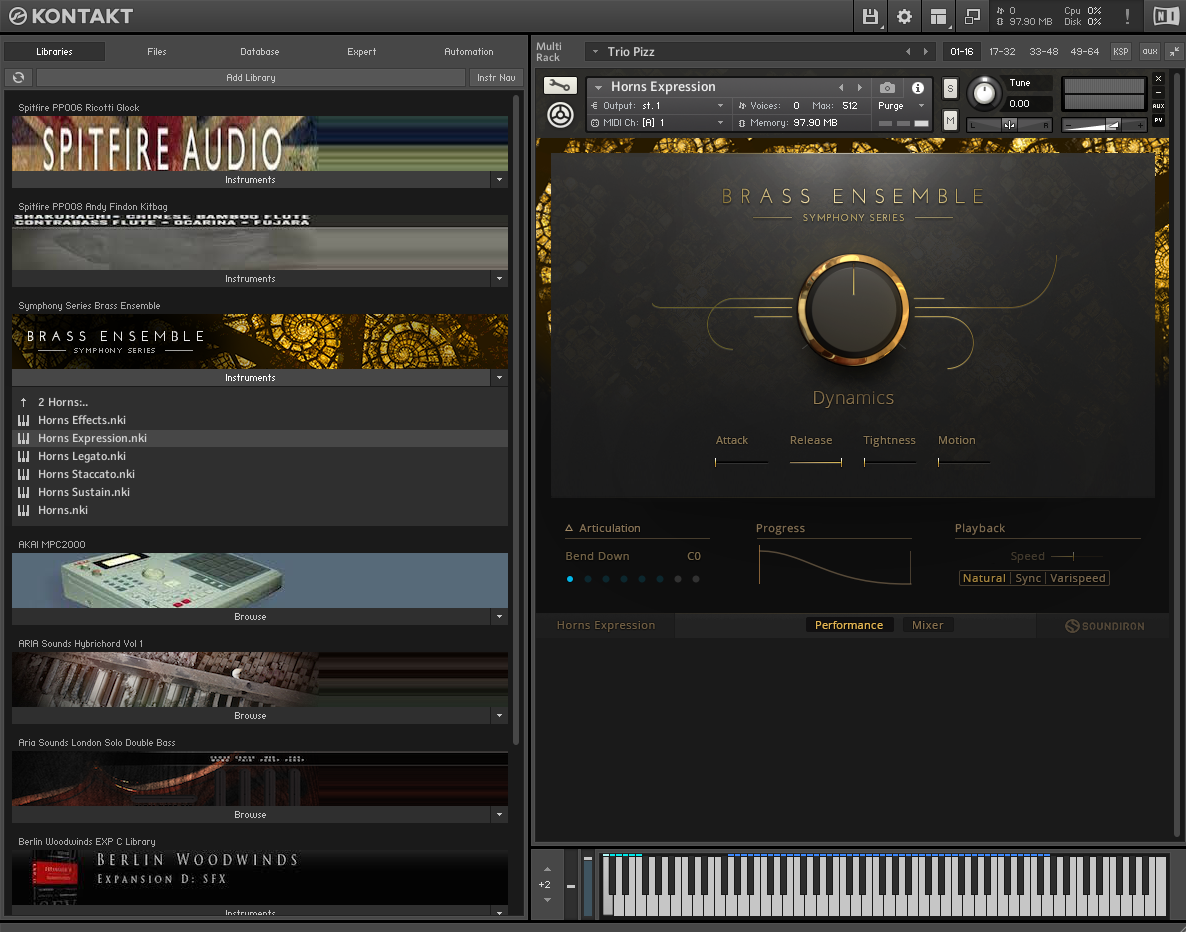Remove the Horns Expression instrument with X
This screenshot has width=1186, height=932.
point(1158,78)
